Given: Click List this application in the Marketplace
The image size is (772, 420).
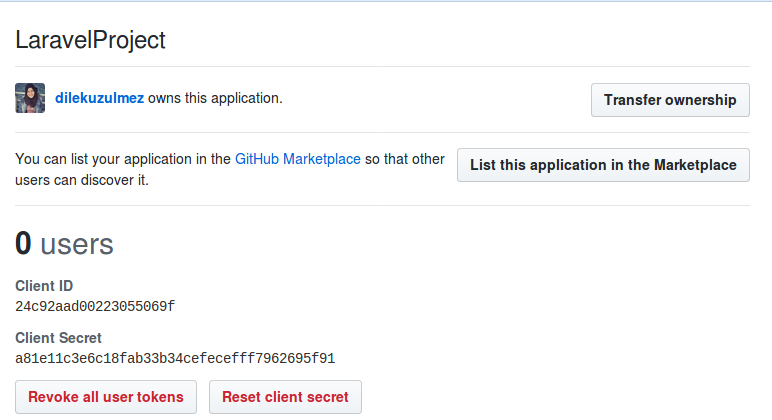Looking at the screenshot, I should coord(603,165).
